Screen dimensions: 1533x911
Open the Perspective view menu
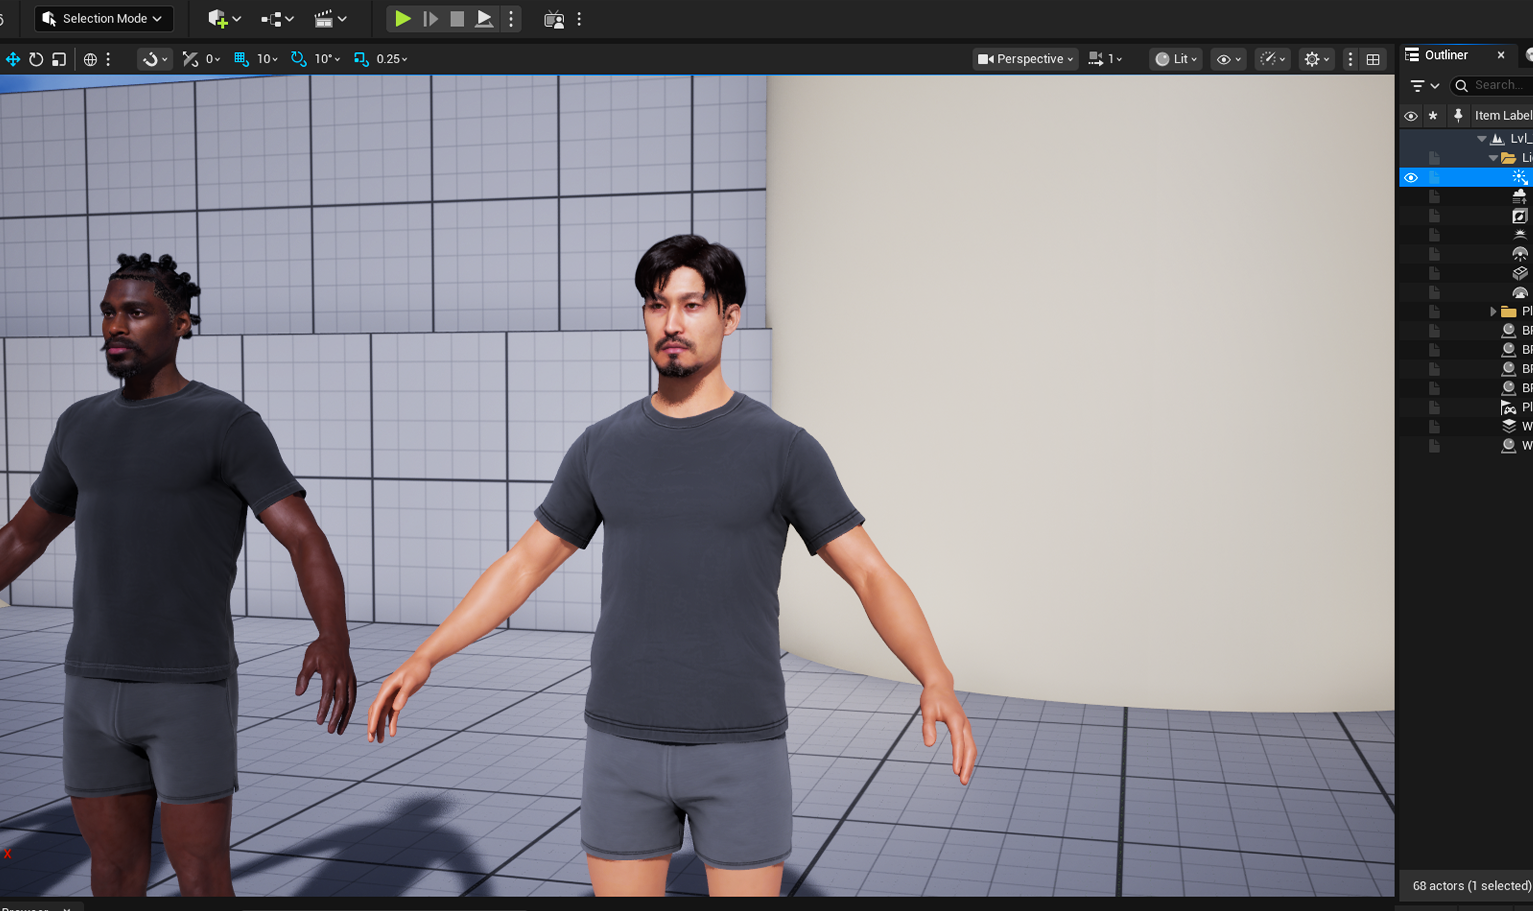1024,58
